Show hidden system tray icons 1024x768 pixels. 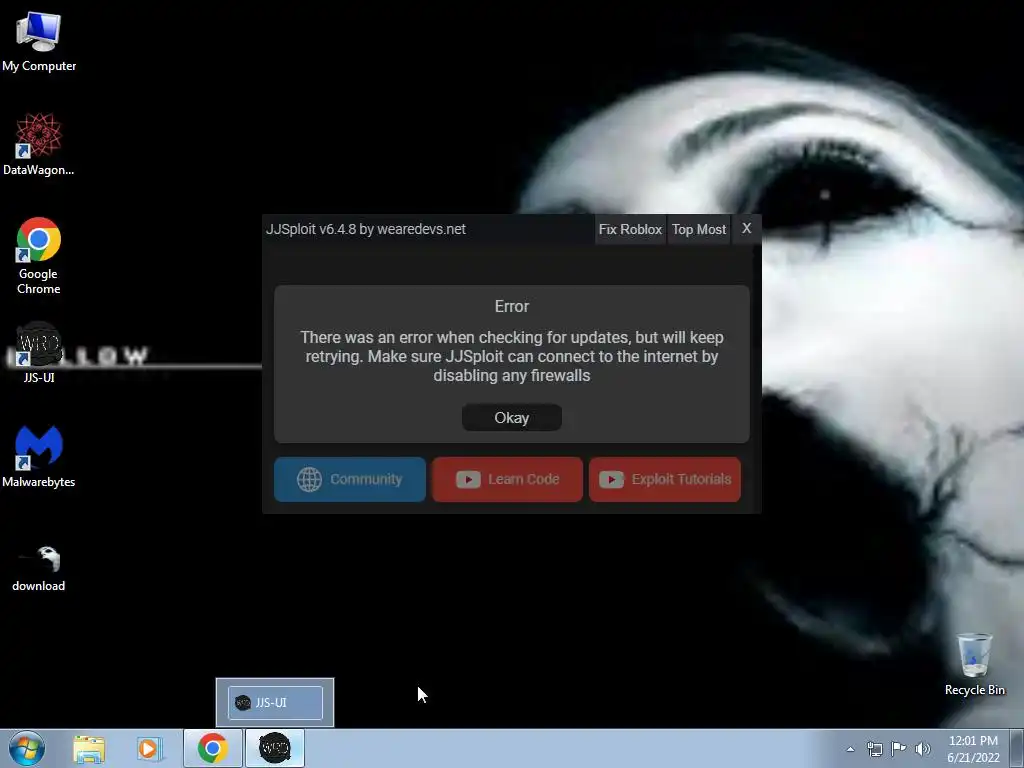point(850,749)
